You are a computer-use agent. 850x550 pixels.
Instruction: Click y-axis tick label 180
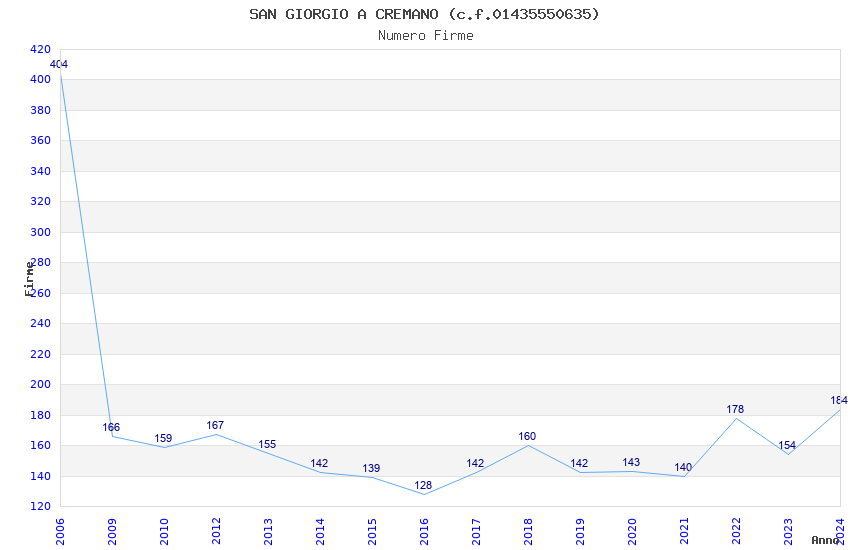pos(40,415)
